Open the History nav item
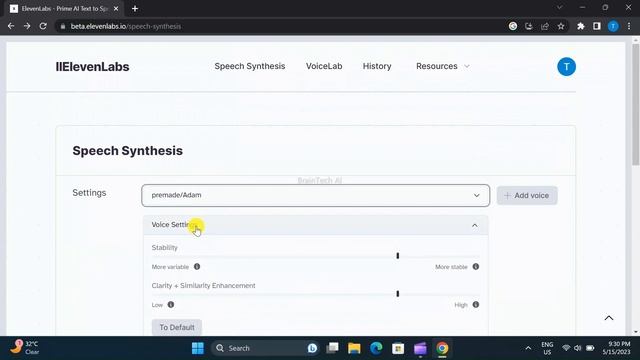The height and width of the screenshot is (360, 640). (377, 66)
